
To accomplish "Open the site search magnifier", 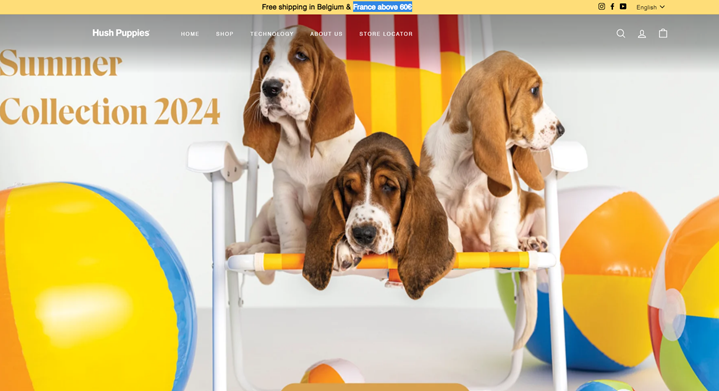I will pyautogui.click(x=620, y=33).
